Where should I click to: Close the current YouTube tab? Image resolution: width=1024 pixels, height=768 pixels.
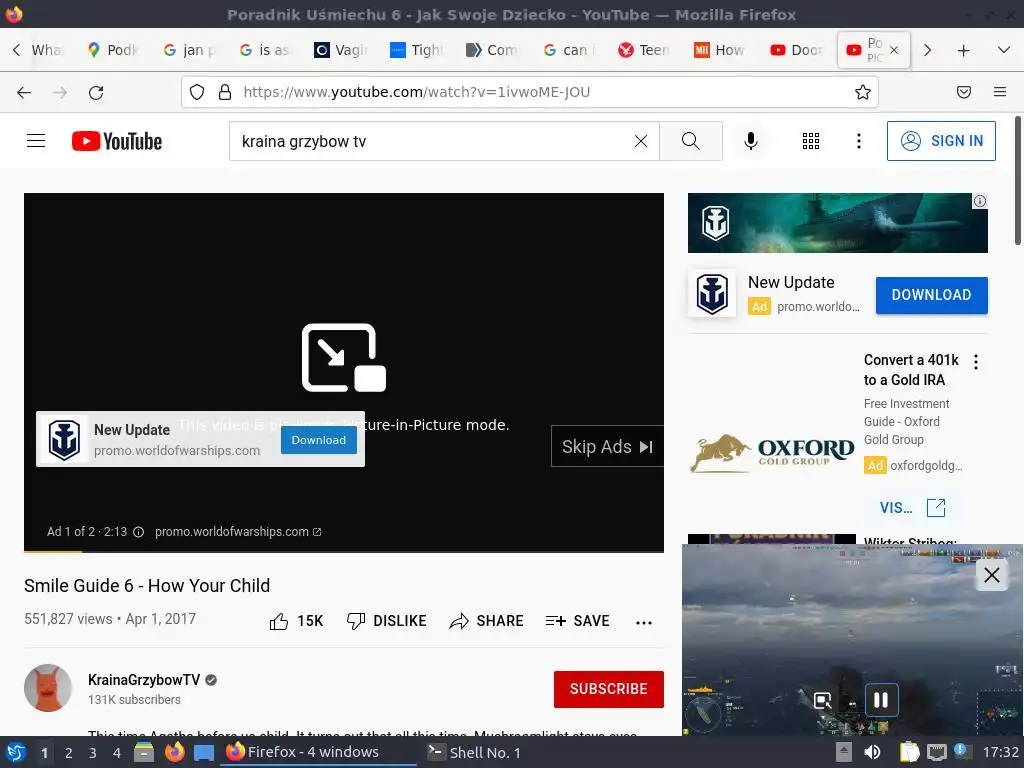pos(894,50)
